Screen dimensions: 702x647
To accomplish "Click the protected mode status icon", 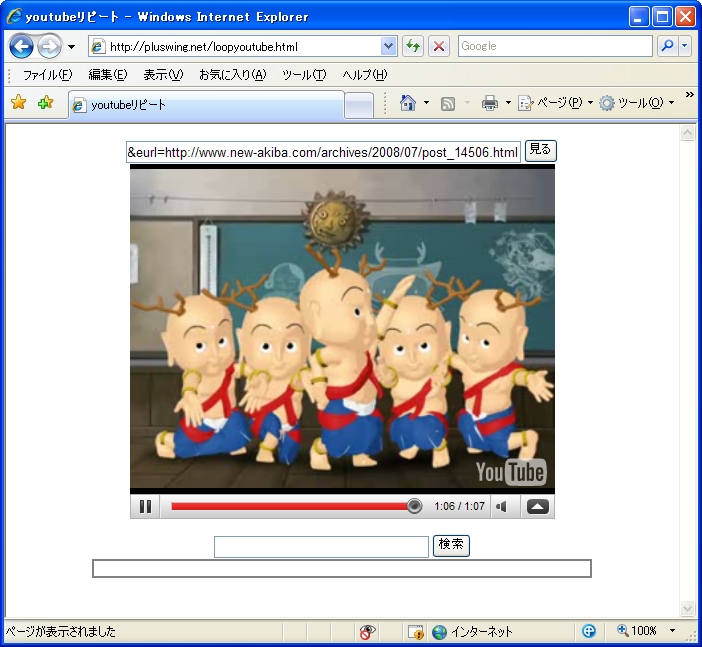I will tap(589, 631).
